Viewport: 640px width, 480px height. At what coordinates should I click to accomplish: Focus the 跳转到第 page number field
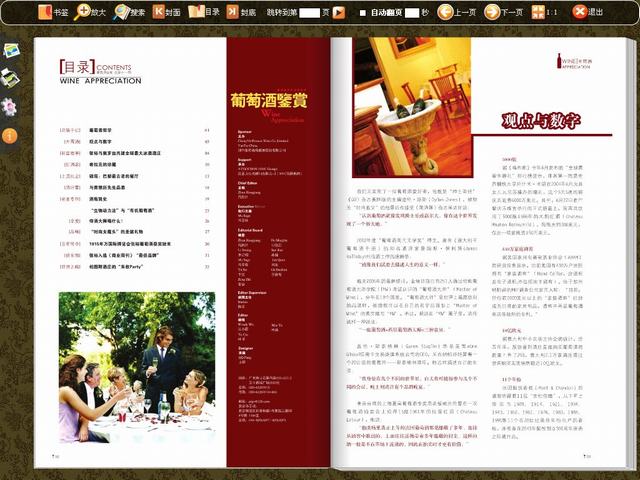tap(309, 13)
